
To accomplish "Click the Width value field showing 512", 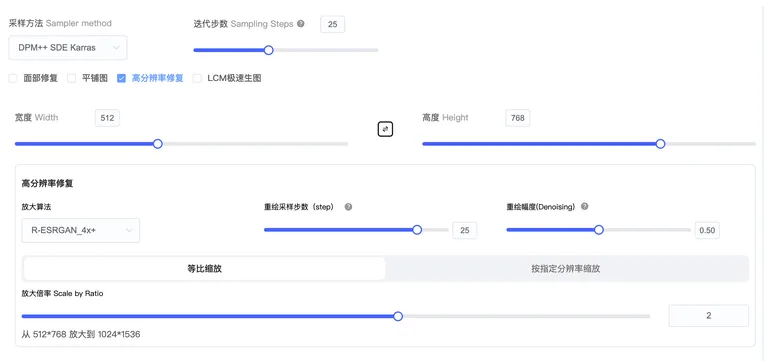I will 107,118.
